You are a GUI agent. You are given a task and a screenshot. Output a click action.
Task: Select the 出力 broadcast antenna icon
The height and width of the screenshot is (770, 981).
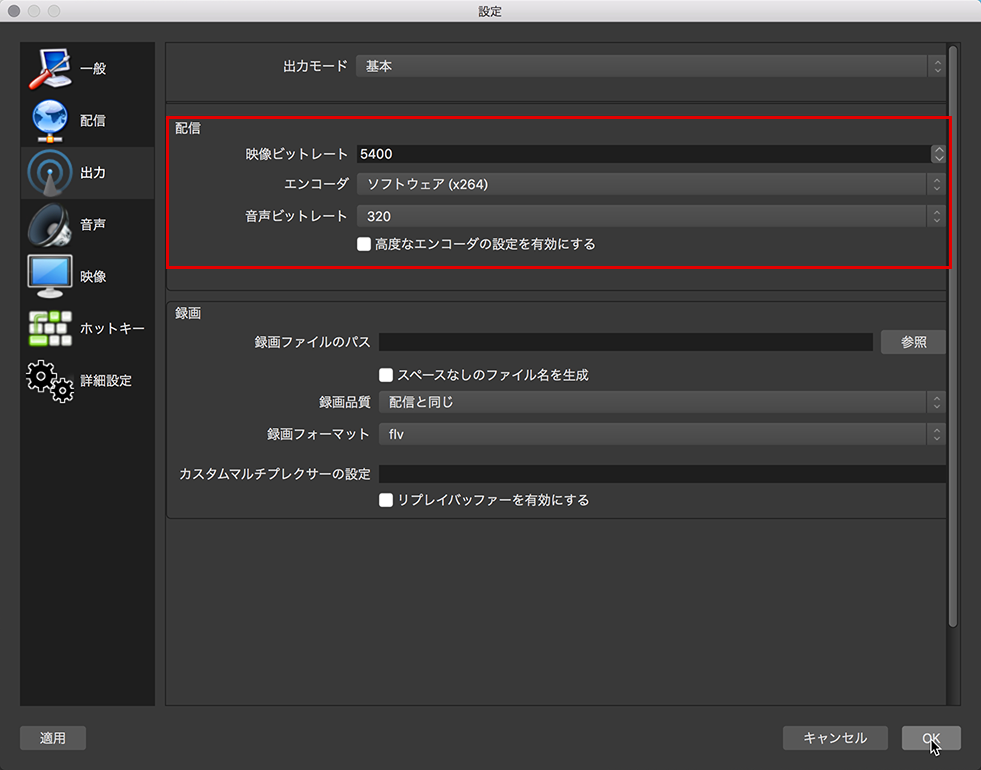[50, 173]
